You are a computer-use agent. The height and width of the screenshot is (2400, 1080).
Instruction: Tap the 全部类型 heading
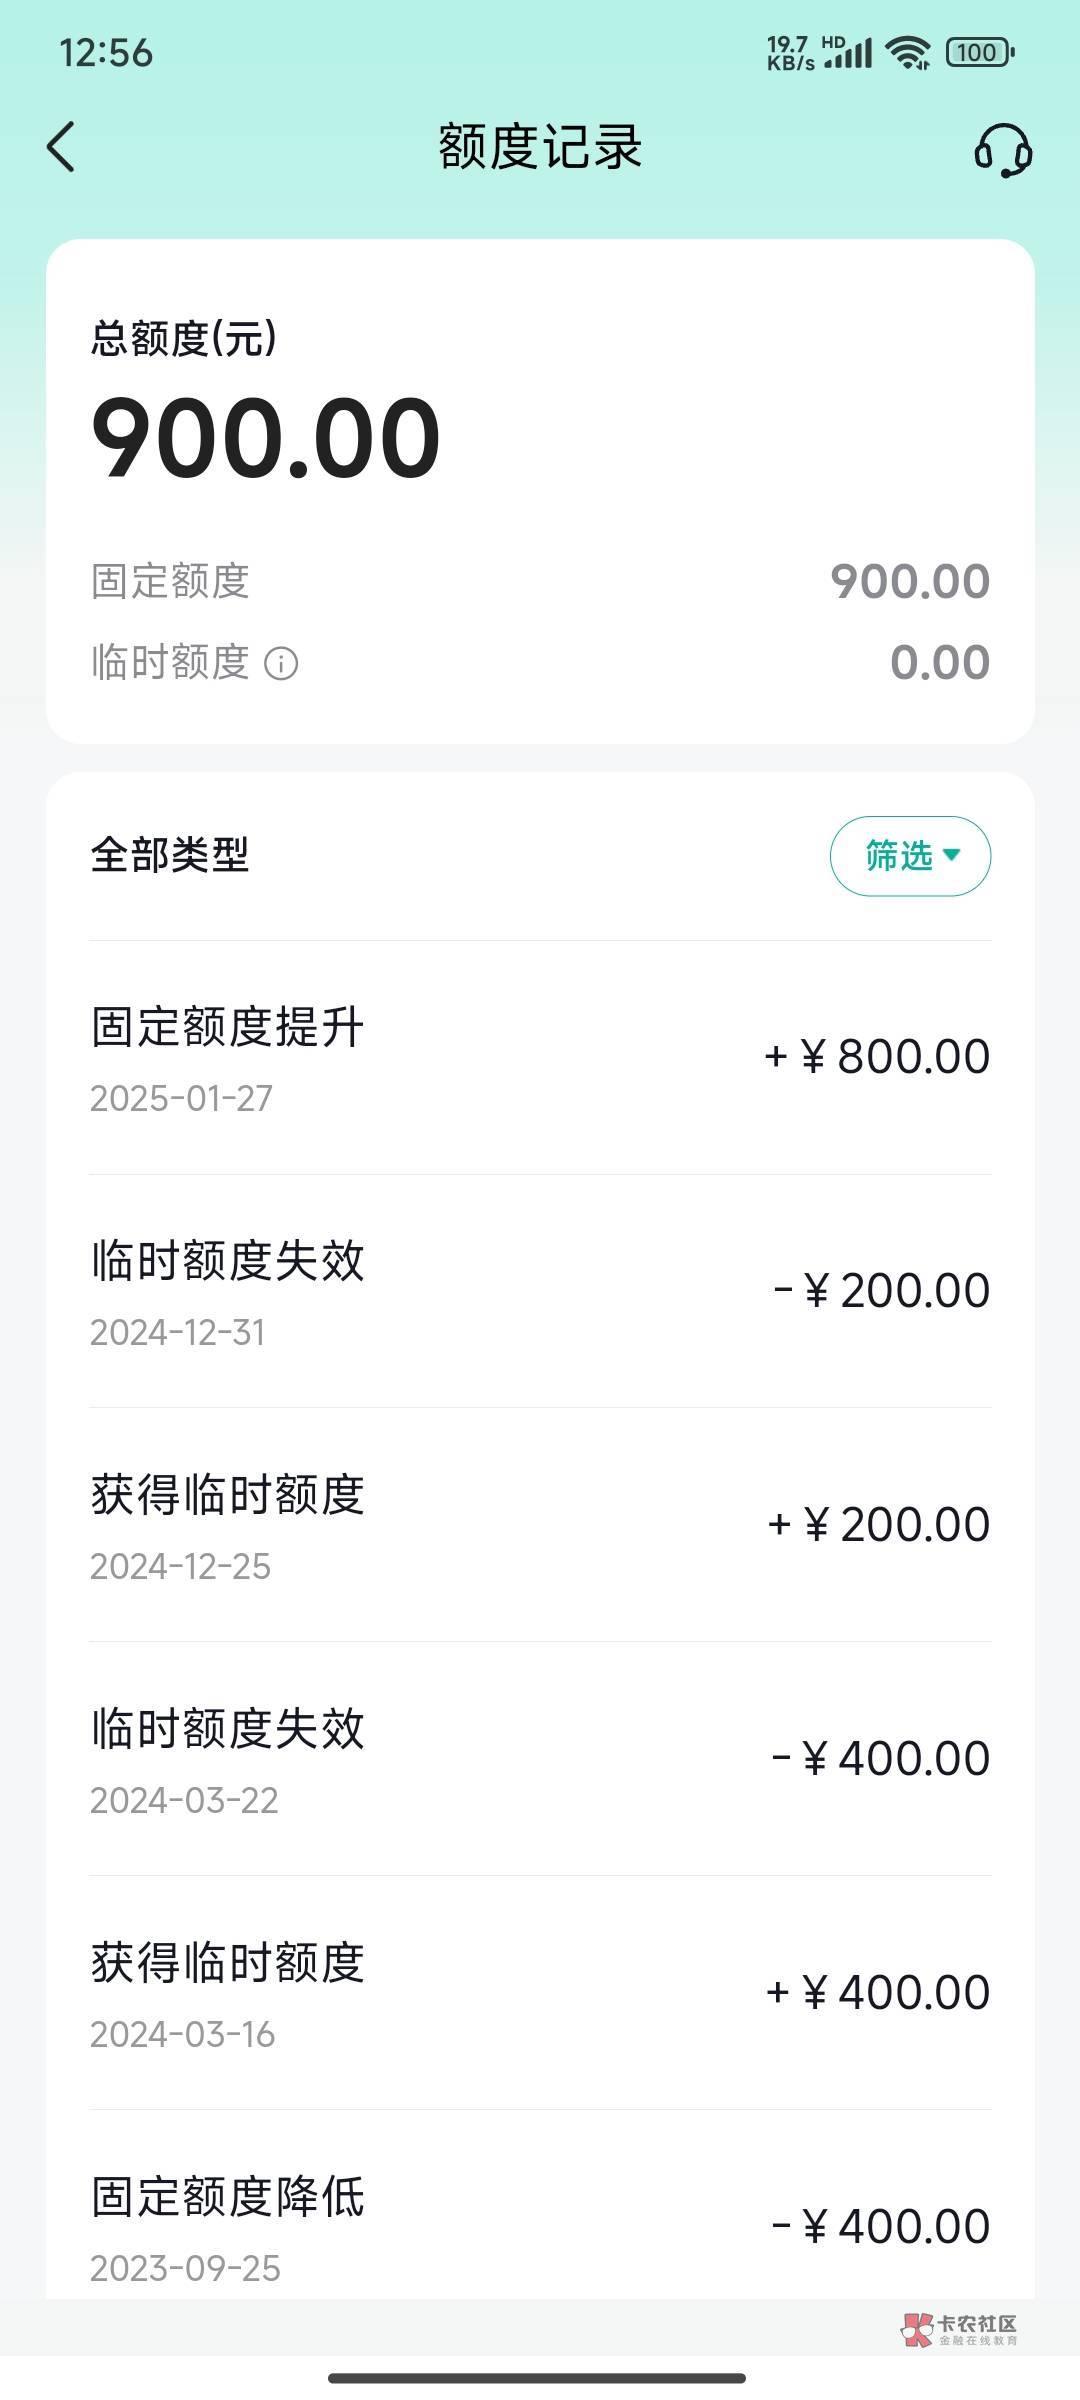click(x=170, y=855)
